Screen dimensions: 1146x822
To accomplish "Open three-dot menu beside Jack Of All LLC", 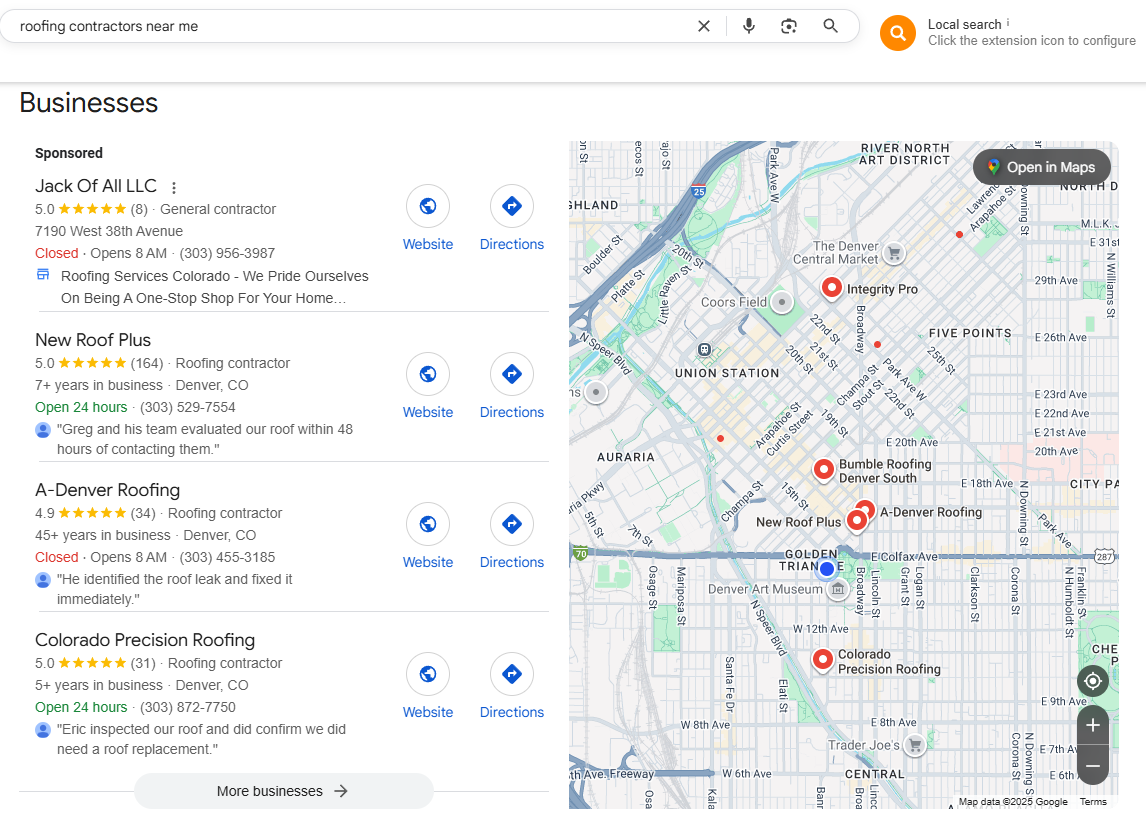I will coord(174,188).
